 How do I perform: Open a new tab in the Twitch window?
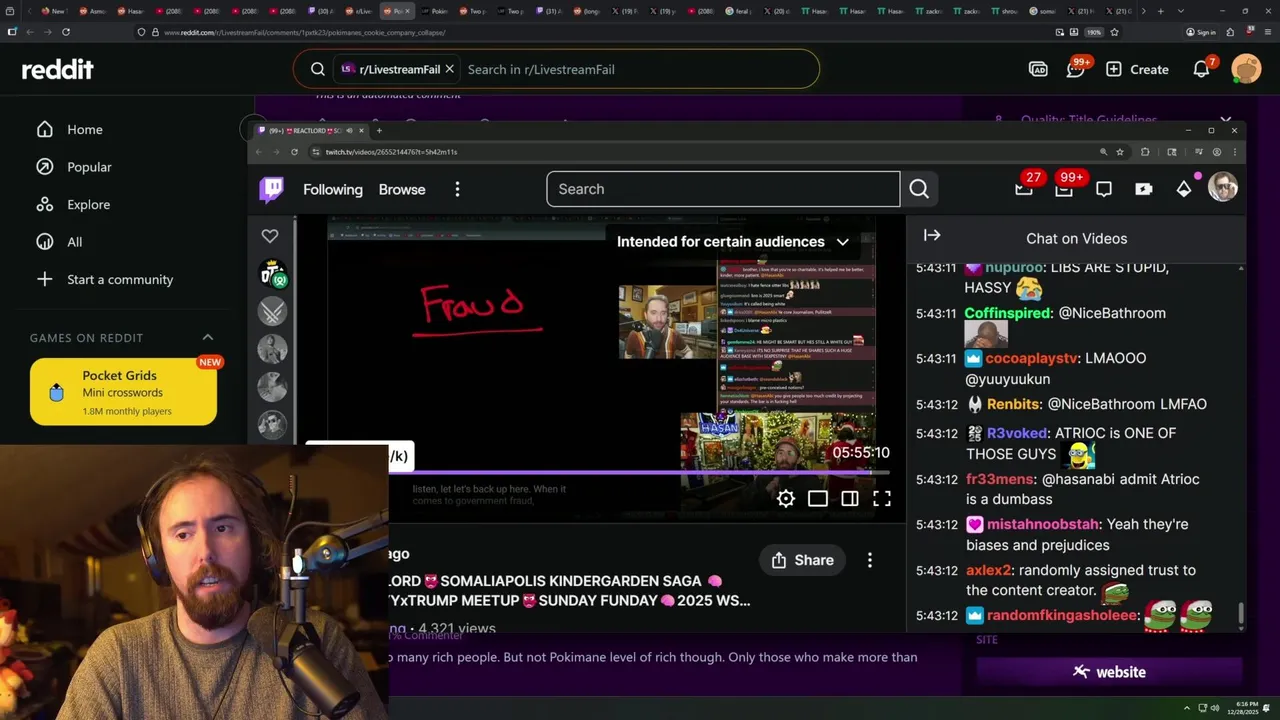click(x=379, y=130)
